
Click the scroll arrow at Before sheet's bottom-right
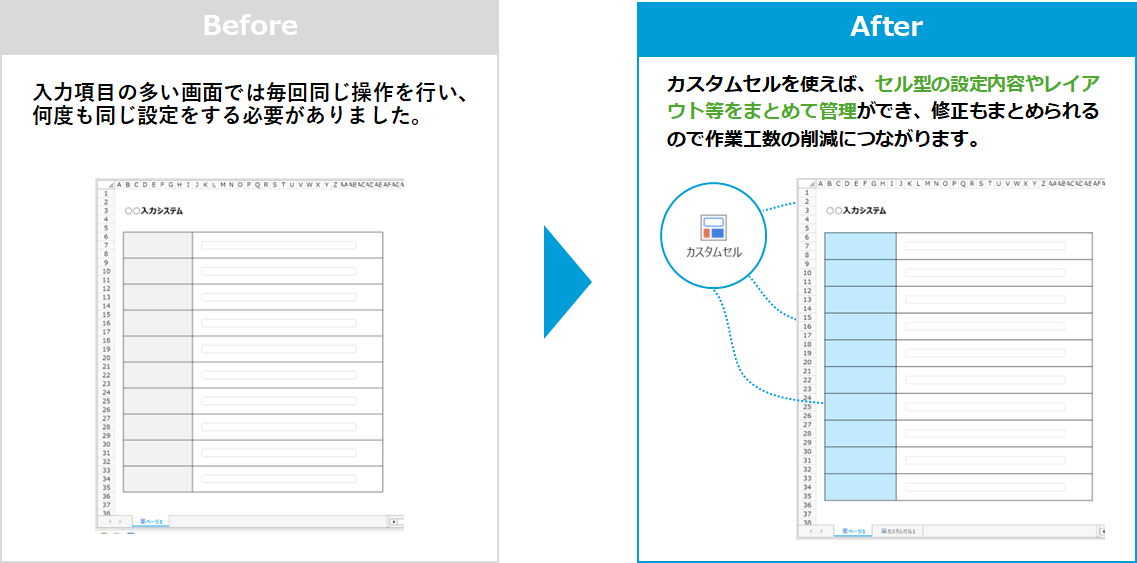pos(394,521)
